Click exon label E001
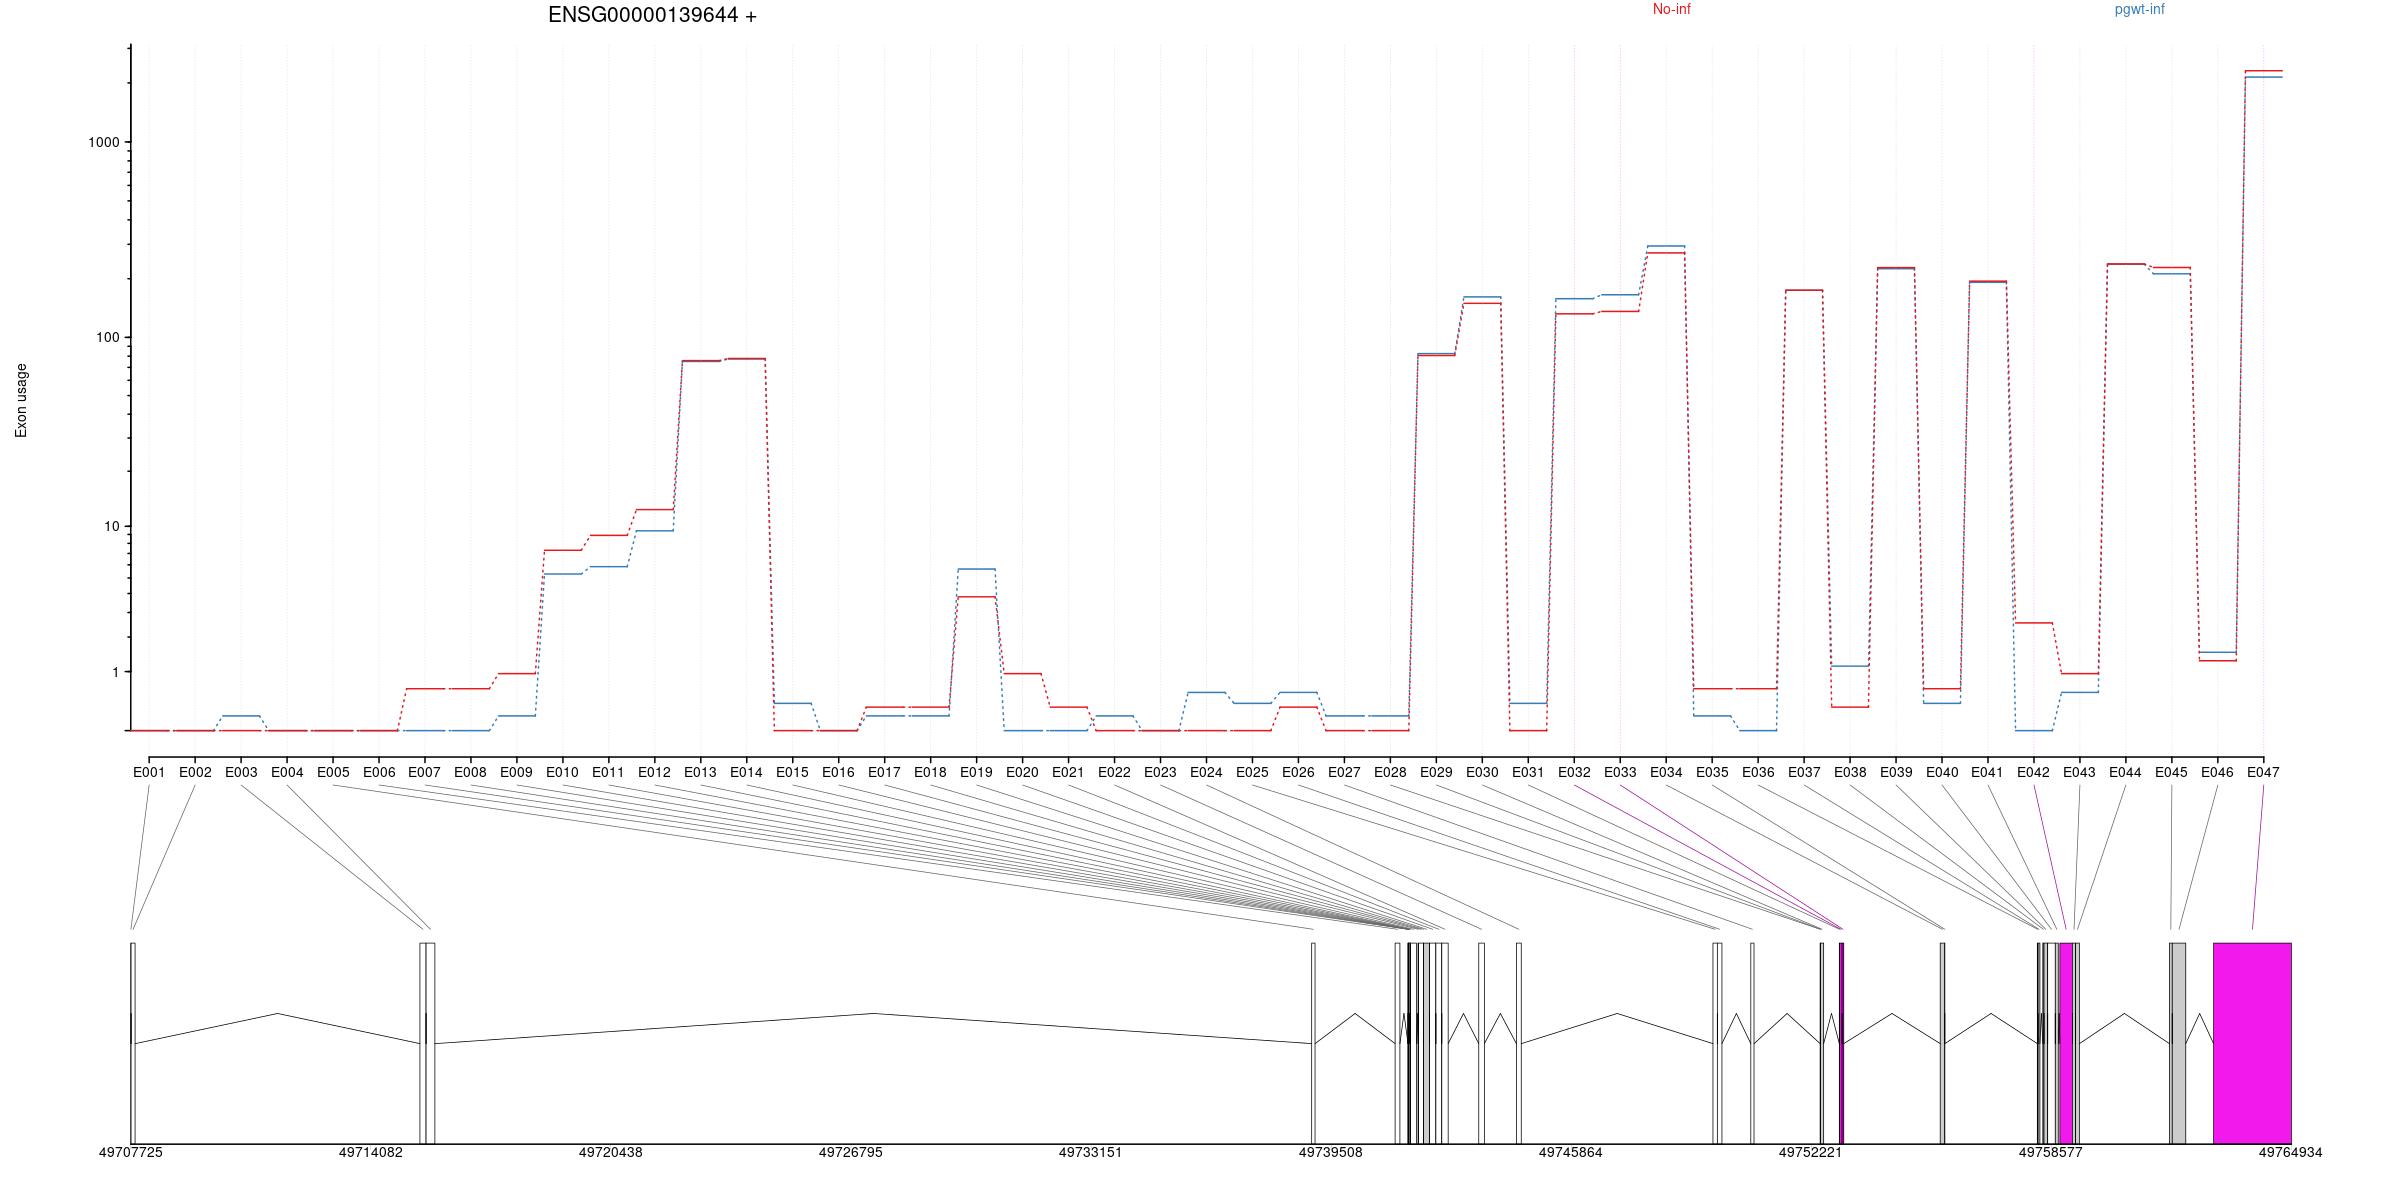This screenshot has height=1200, width=2400. [149, 772]
